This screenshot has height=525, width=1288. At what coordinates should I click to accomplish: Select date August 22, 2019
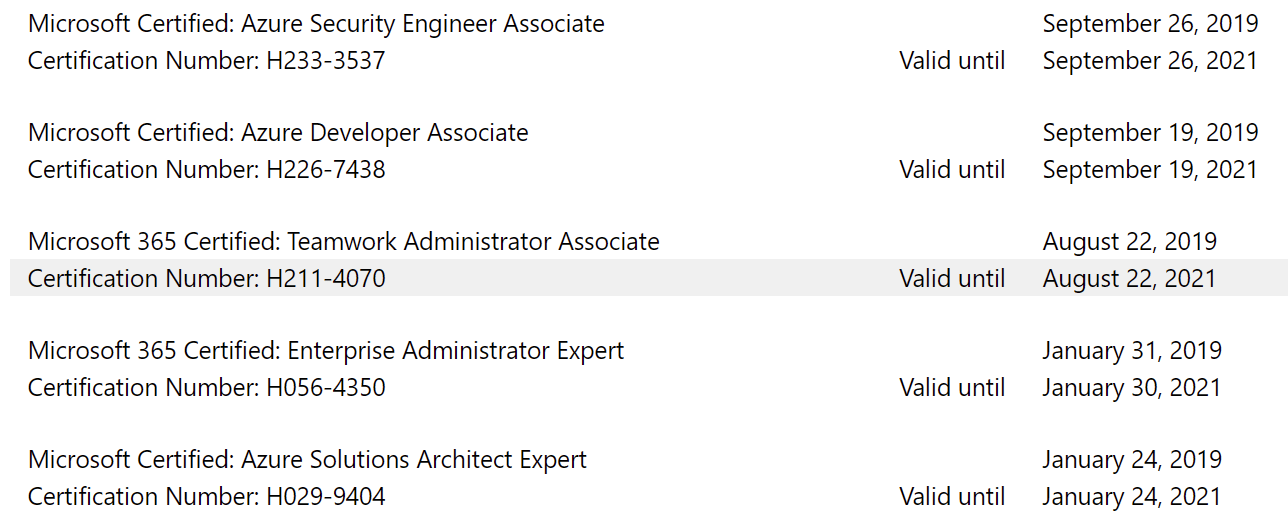pyautogui.click(x=1130, y=242)
